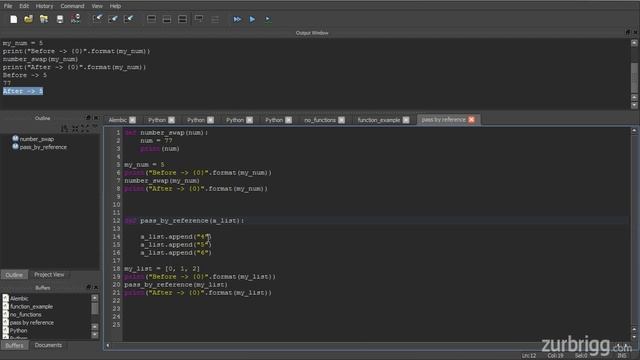Open the Edit menu
640x360 pixels.
(24, 6)
